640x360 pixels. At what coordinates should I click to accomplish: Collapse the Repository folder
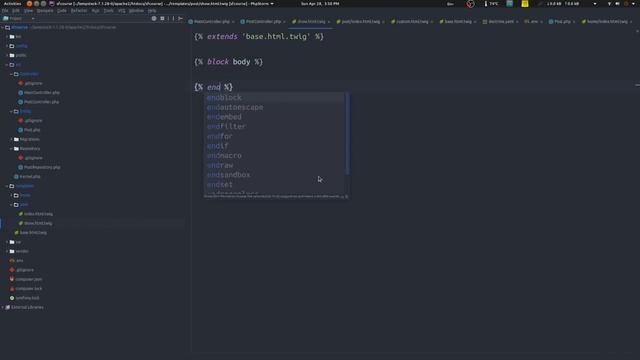tap(11, 149)
